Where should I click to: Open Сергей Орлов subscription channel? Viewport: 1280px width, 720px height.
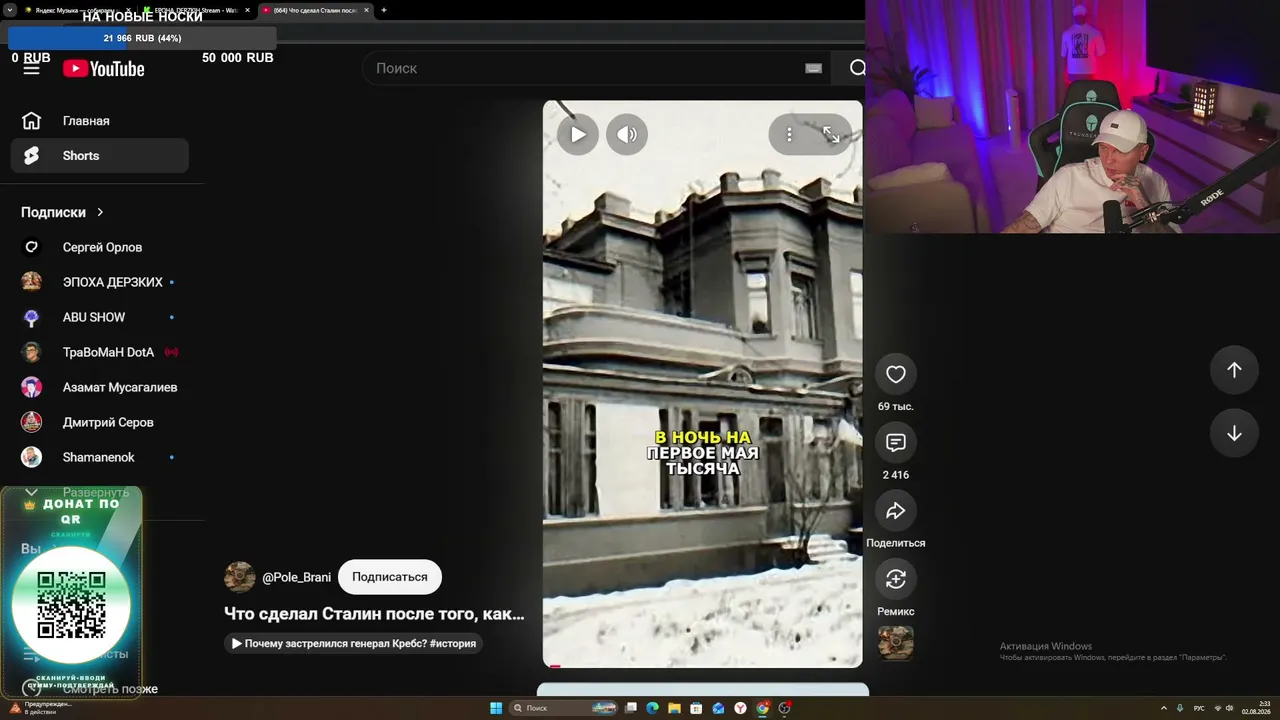[100, 247]
